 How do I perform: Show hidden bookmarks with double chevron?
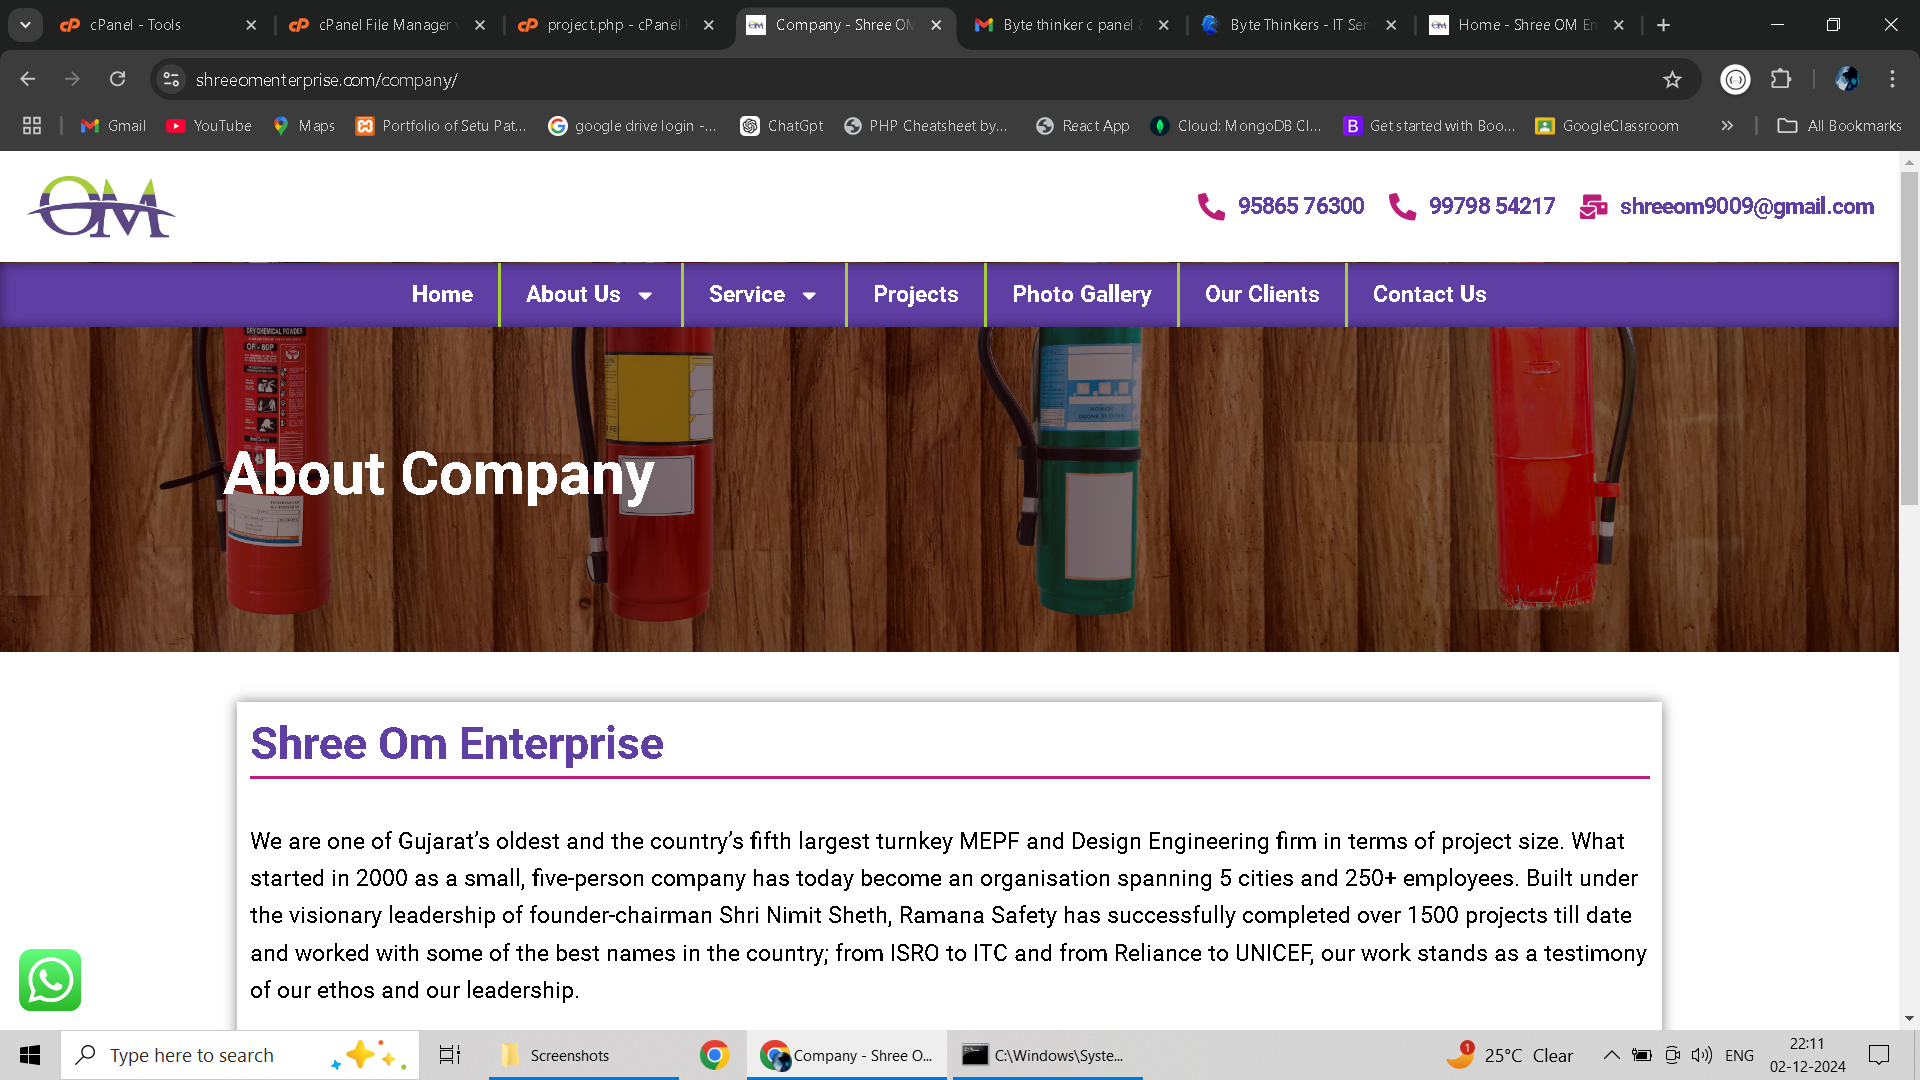pos(1727,126)
